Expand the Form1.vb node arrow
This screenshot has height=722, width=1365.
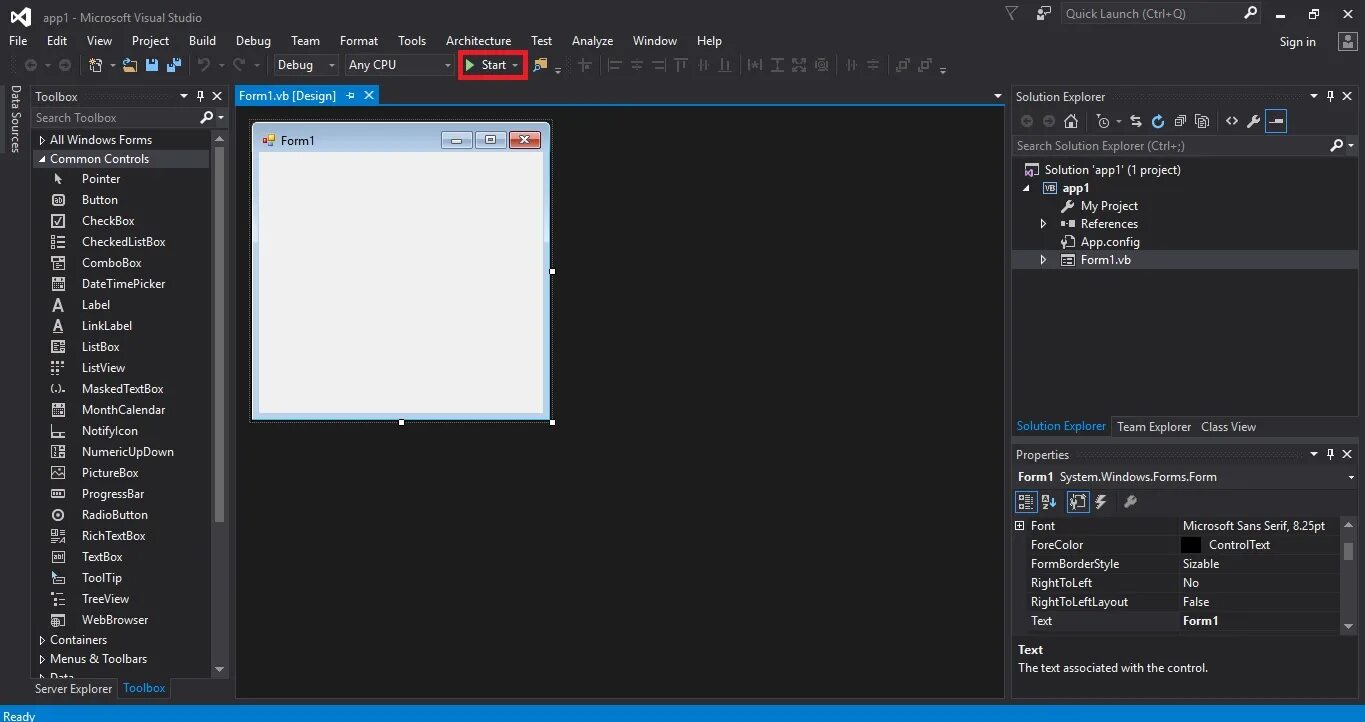coord(1043,260)
